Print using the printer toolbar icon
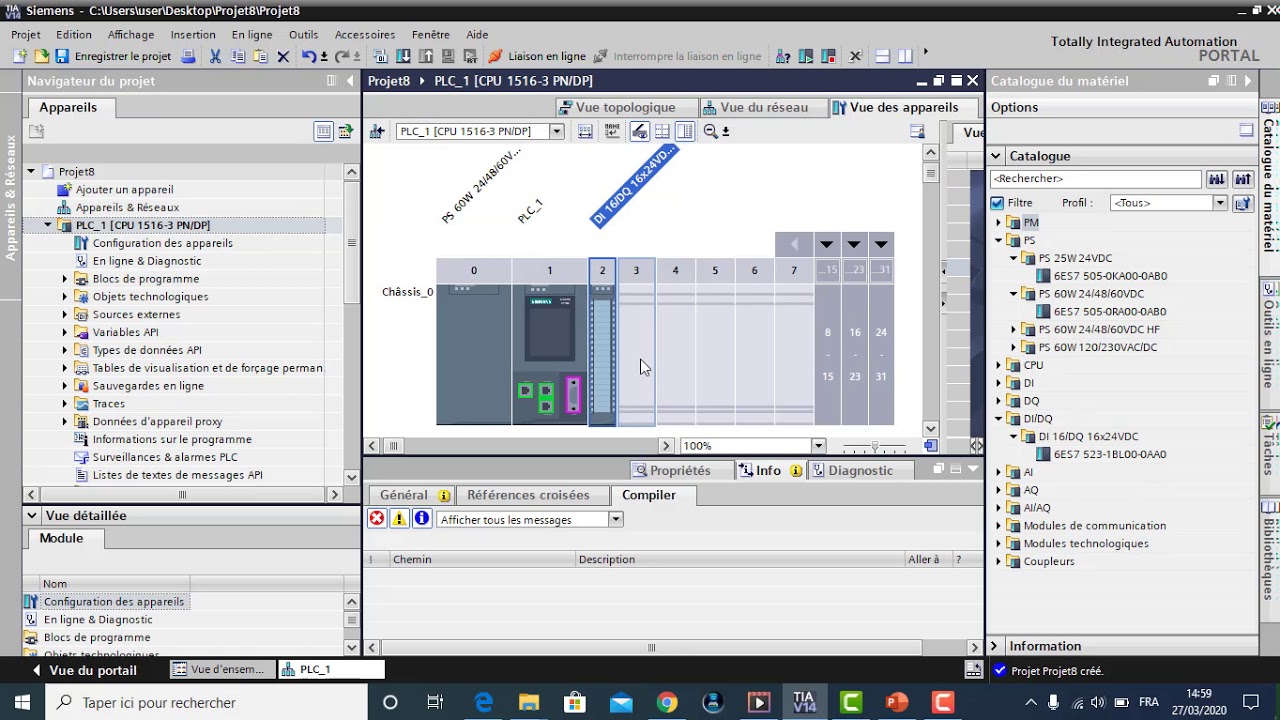 tap(188, 57)
